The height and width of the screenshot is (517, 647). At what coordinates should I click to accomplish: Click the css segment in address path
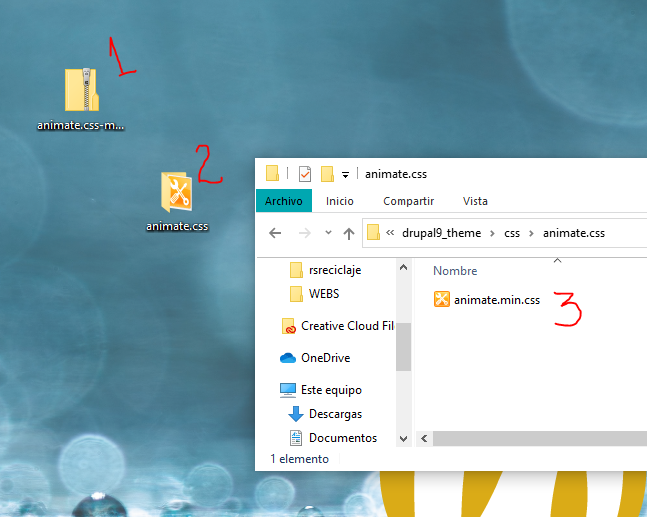point(512,233)
